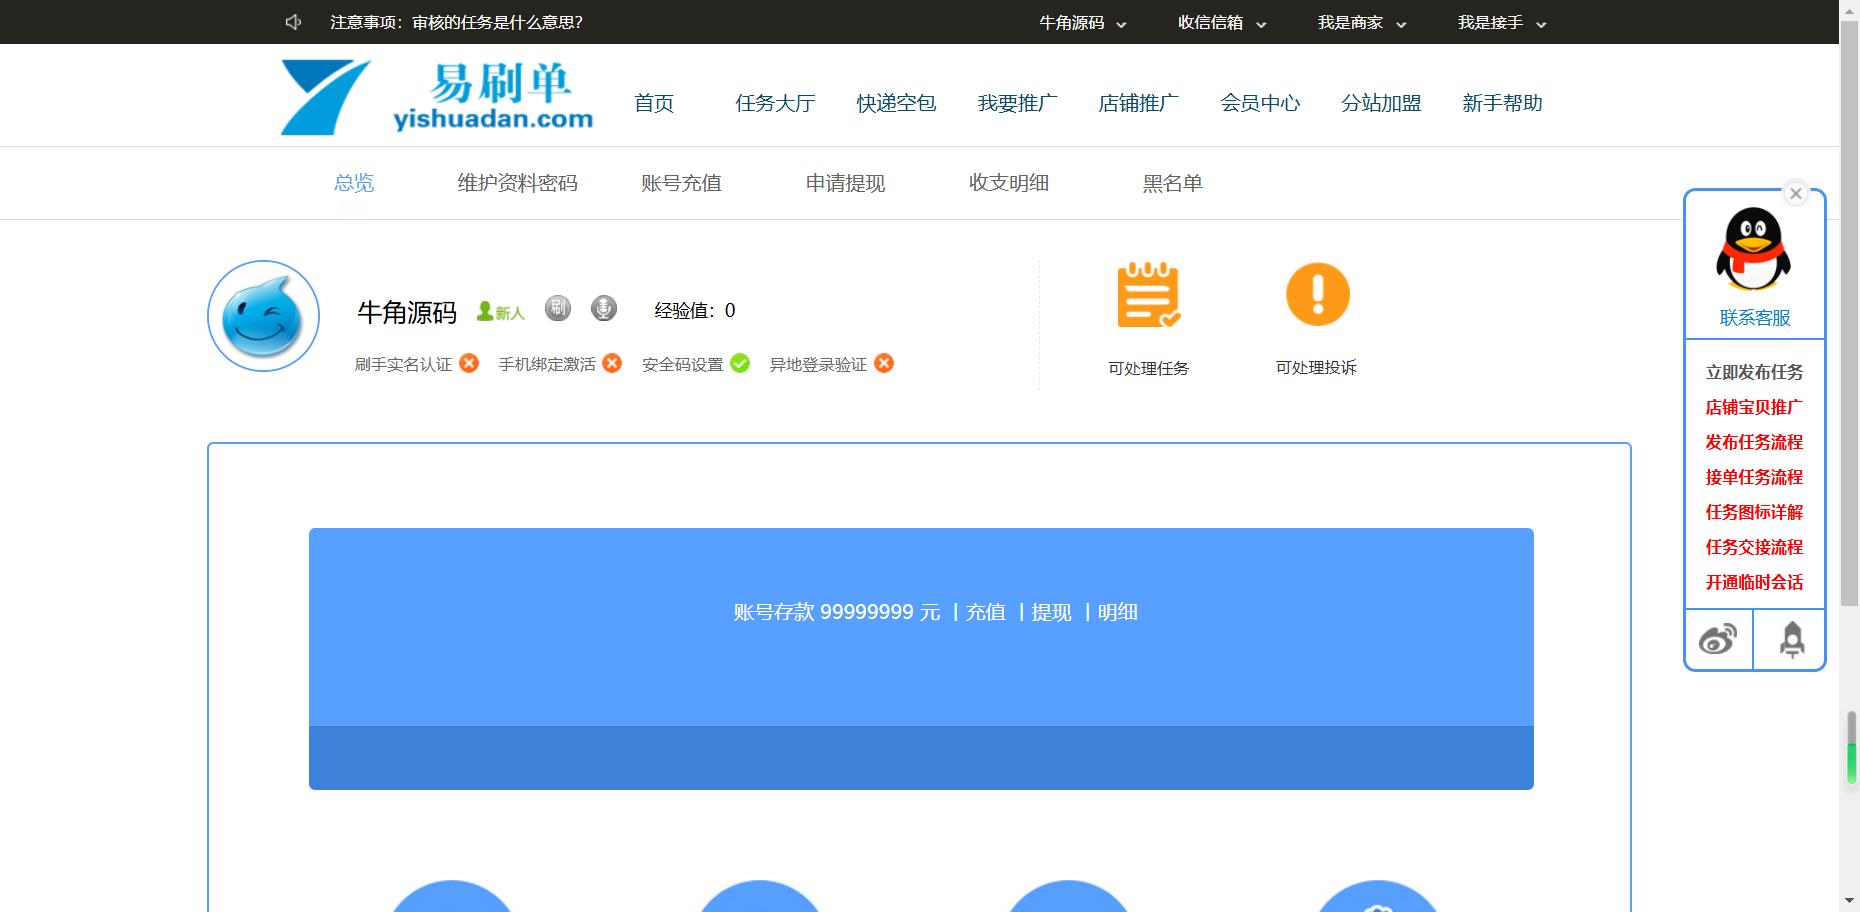Click green check next to 安全码设置
Screen dimensions: 1860x912
(x=740, y=363)
